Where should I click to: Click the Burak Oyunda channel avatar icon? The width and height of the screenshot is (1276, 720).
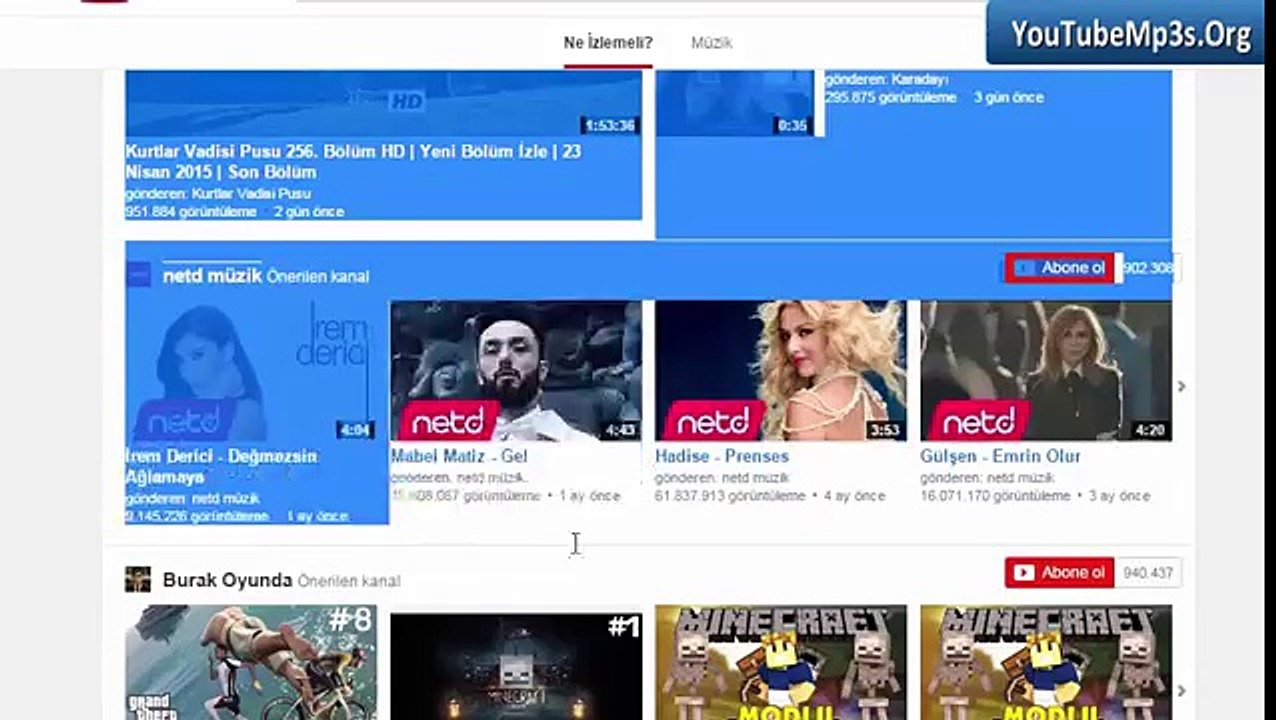138,579
